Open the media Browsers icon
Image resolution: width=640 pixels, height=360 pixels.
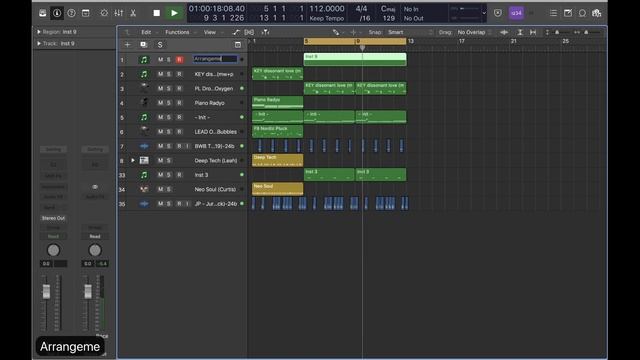597,13
